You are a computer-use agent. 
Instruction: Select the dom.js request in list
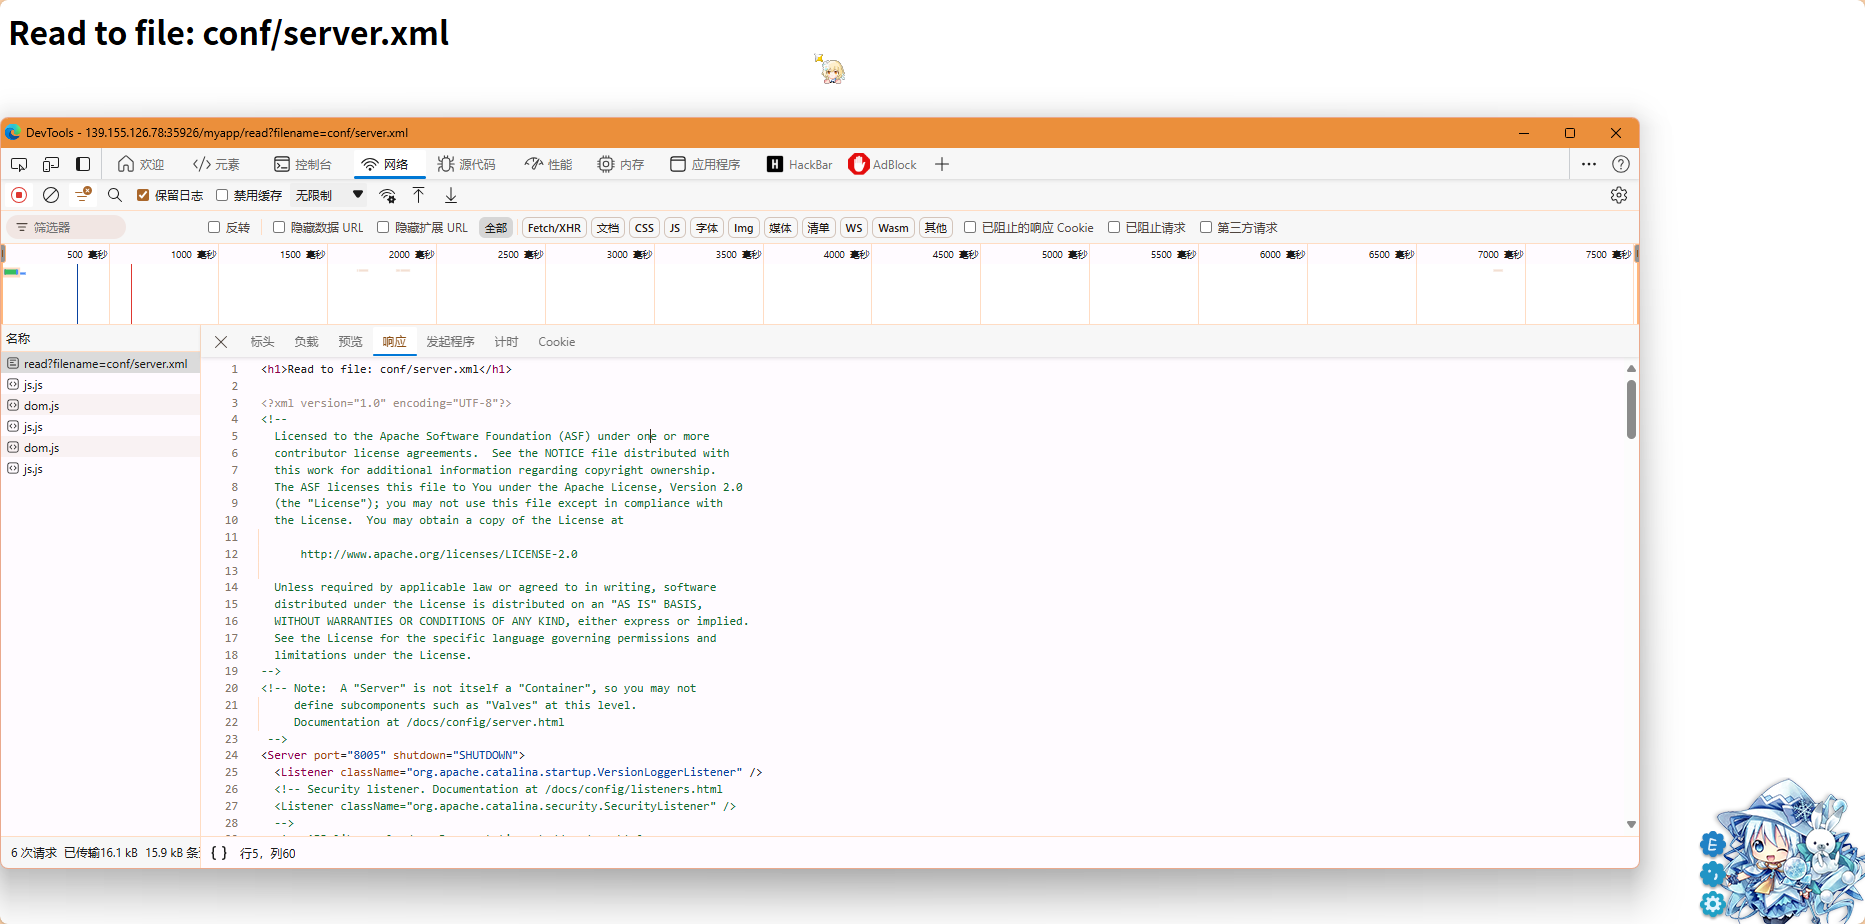[42, 406]
